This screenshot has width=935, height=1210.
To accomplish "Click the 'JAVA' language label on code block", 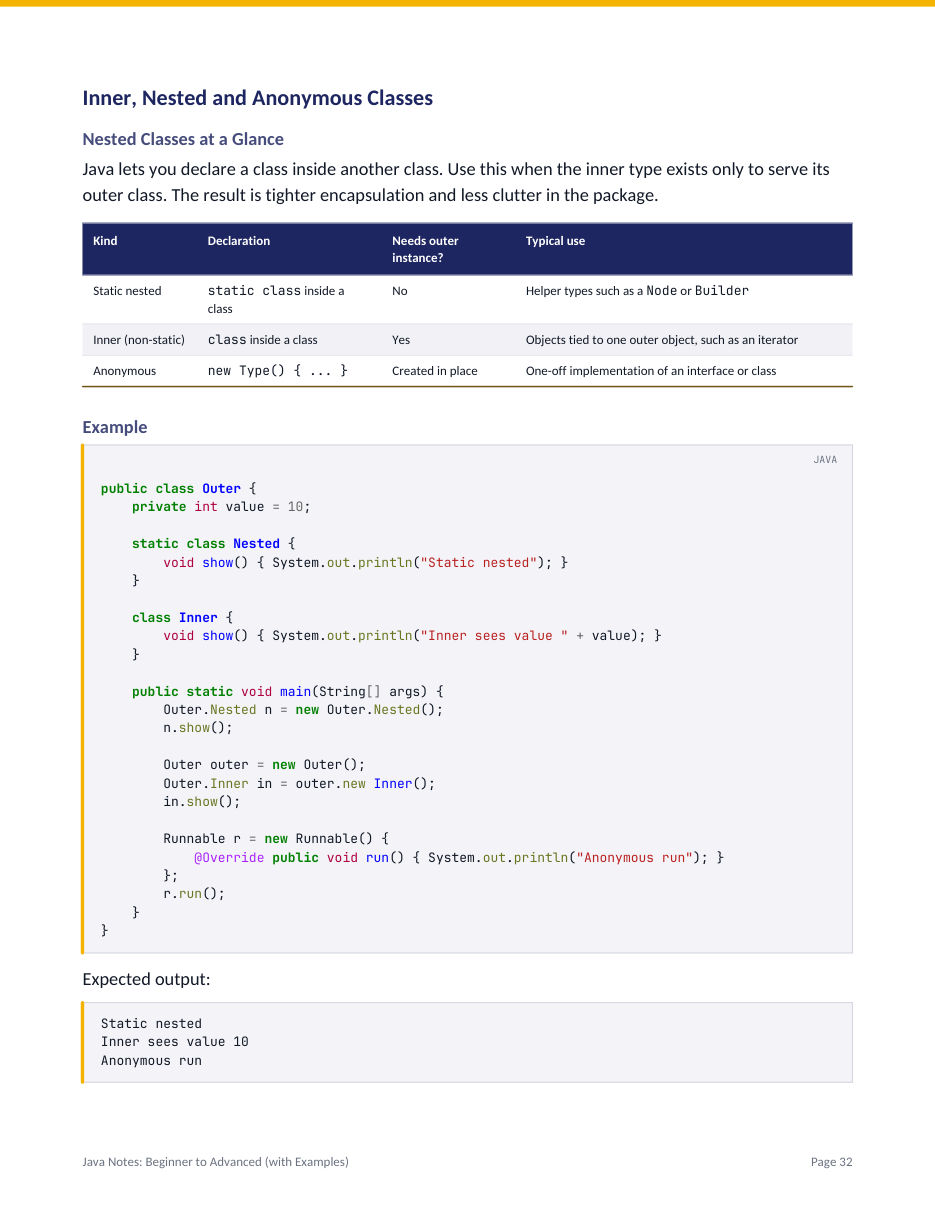I will 825,460.
